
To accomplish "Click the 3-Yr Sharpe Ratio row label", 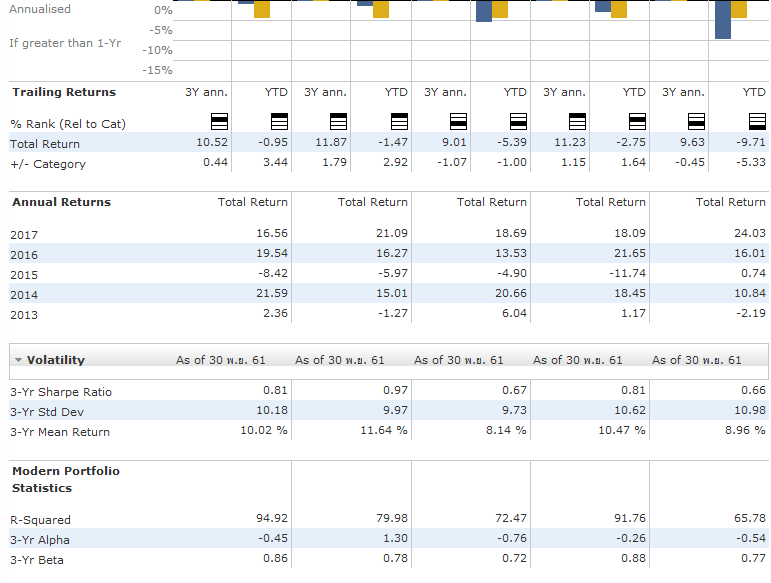I will (x=61, y=392).
